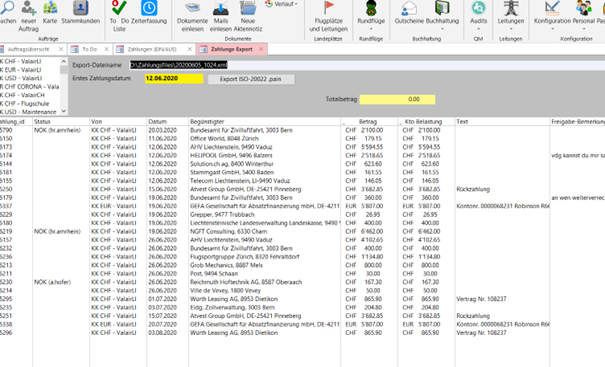Close the Zahlungen (EIN/AUS) tab
Screen dimensions: 605x367
point(189,49)
